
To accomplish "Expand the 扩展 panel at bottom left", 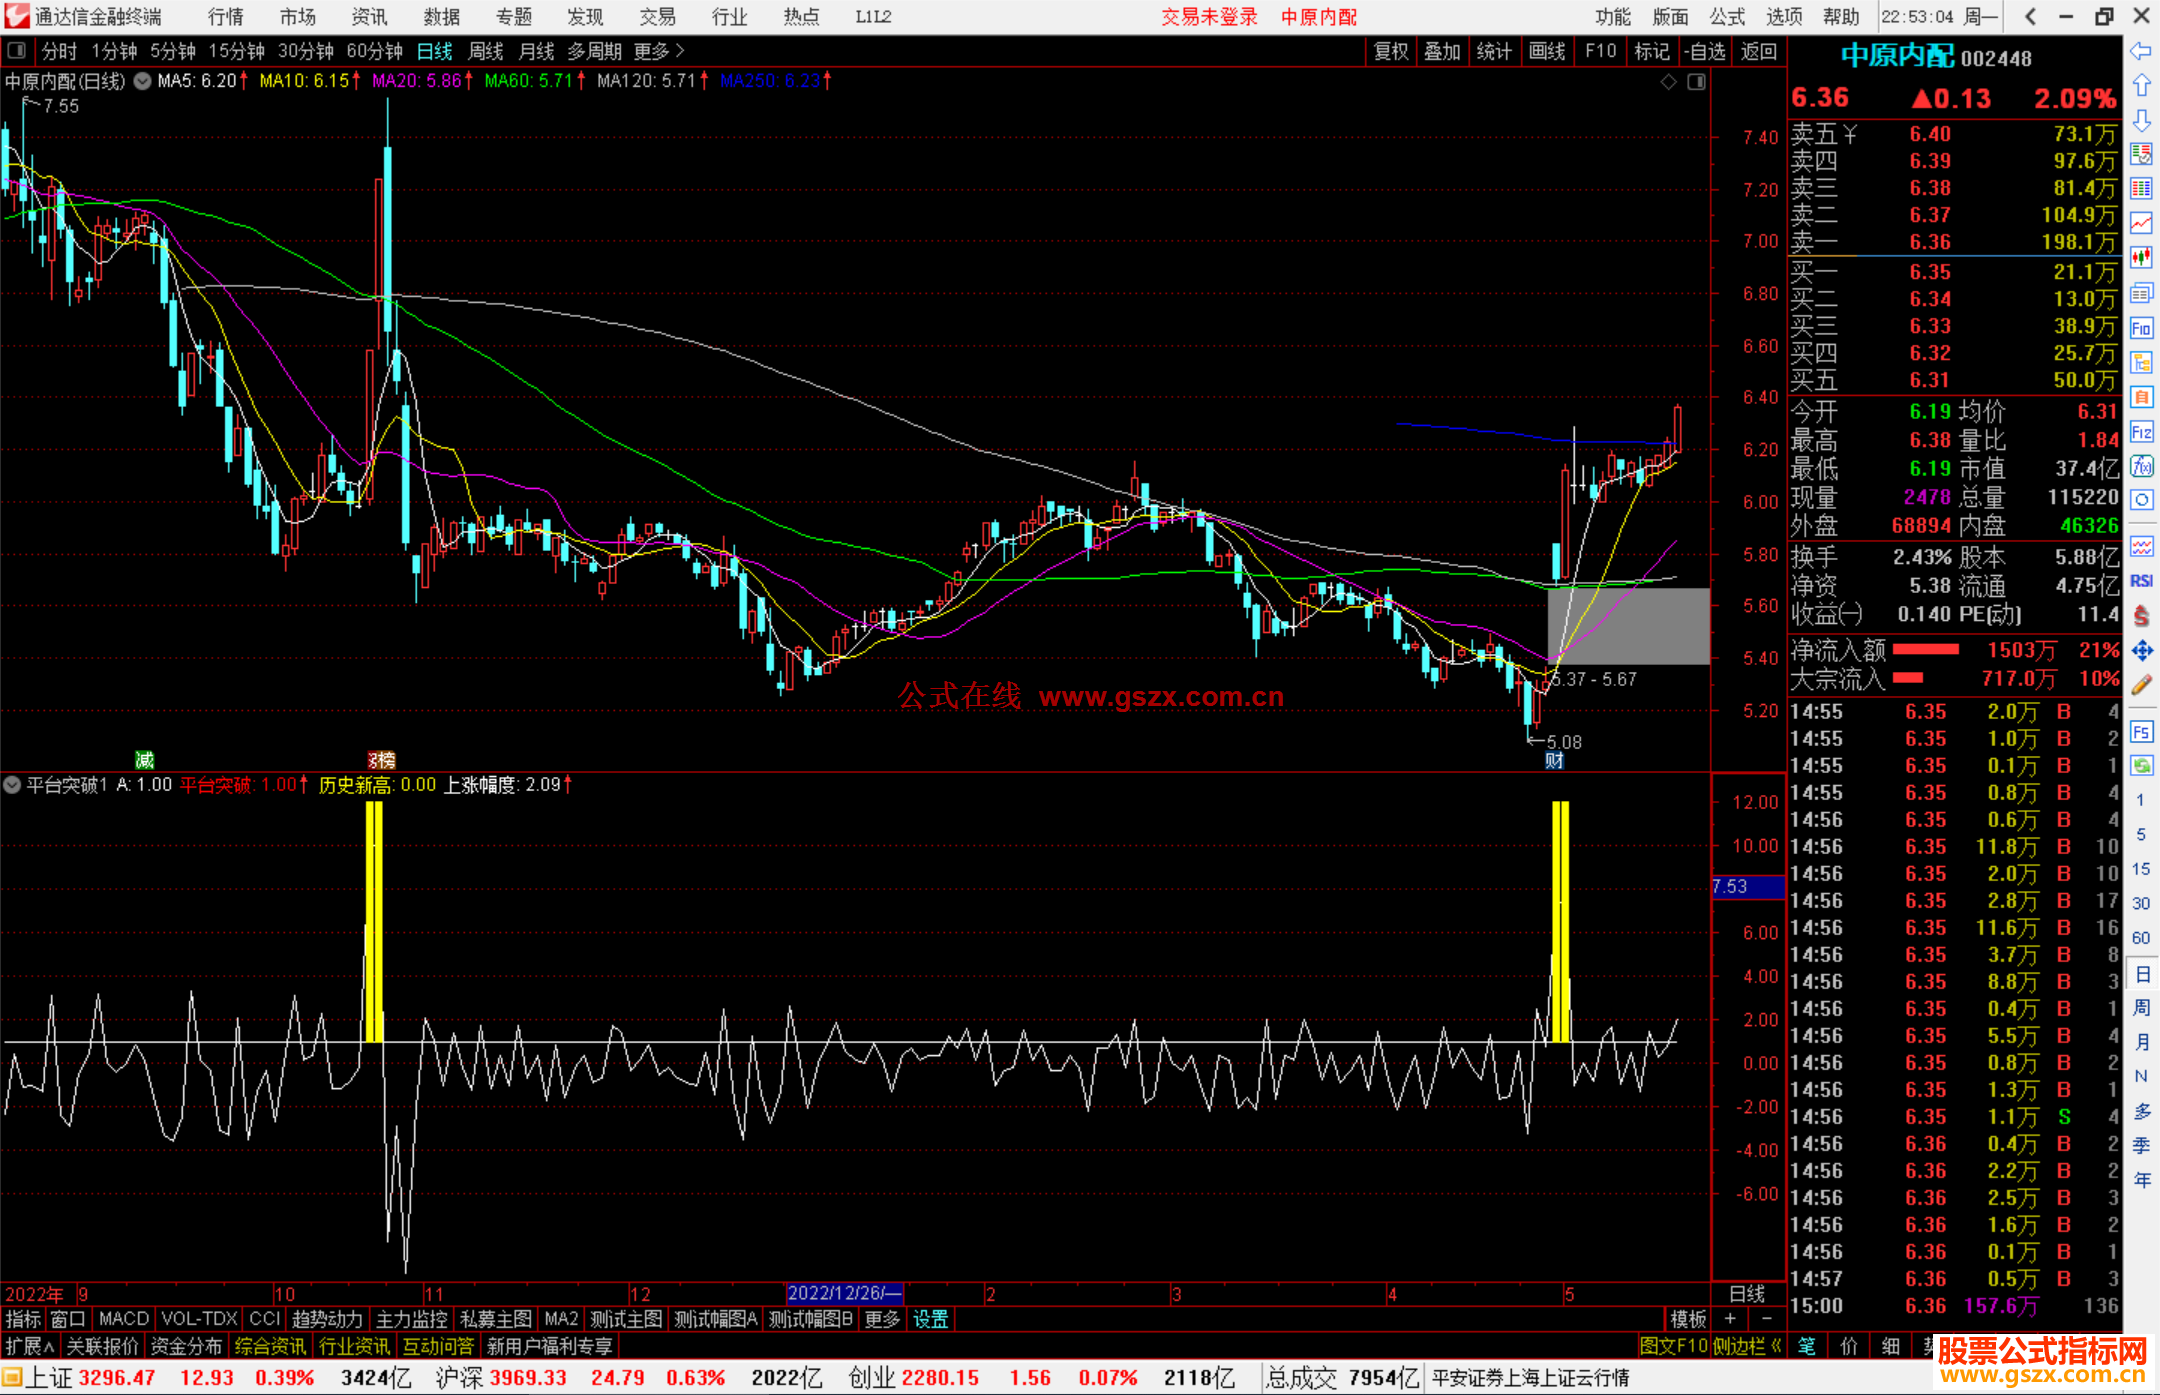I will [x=29, y=1346].
